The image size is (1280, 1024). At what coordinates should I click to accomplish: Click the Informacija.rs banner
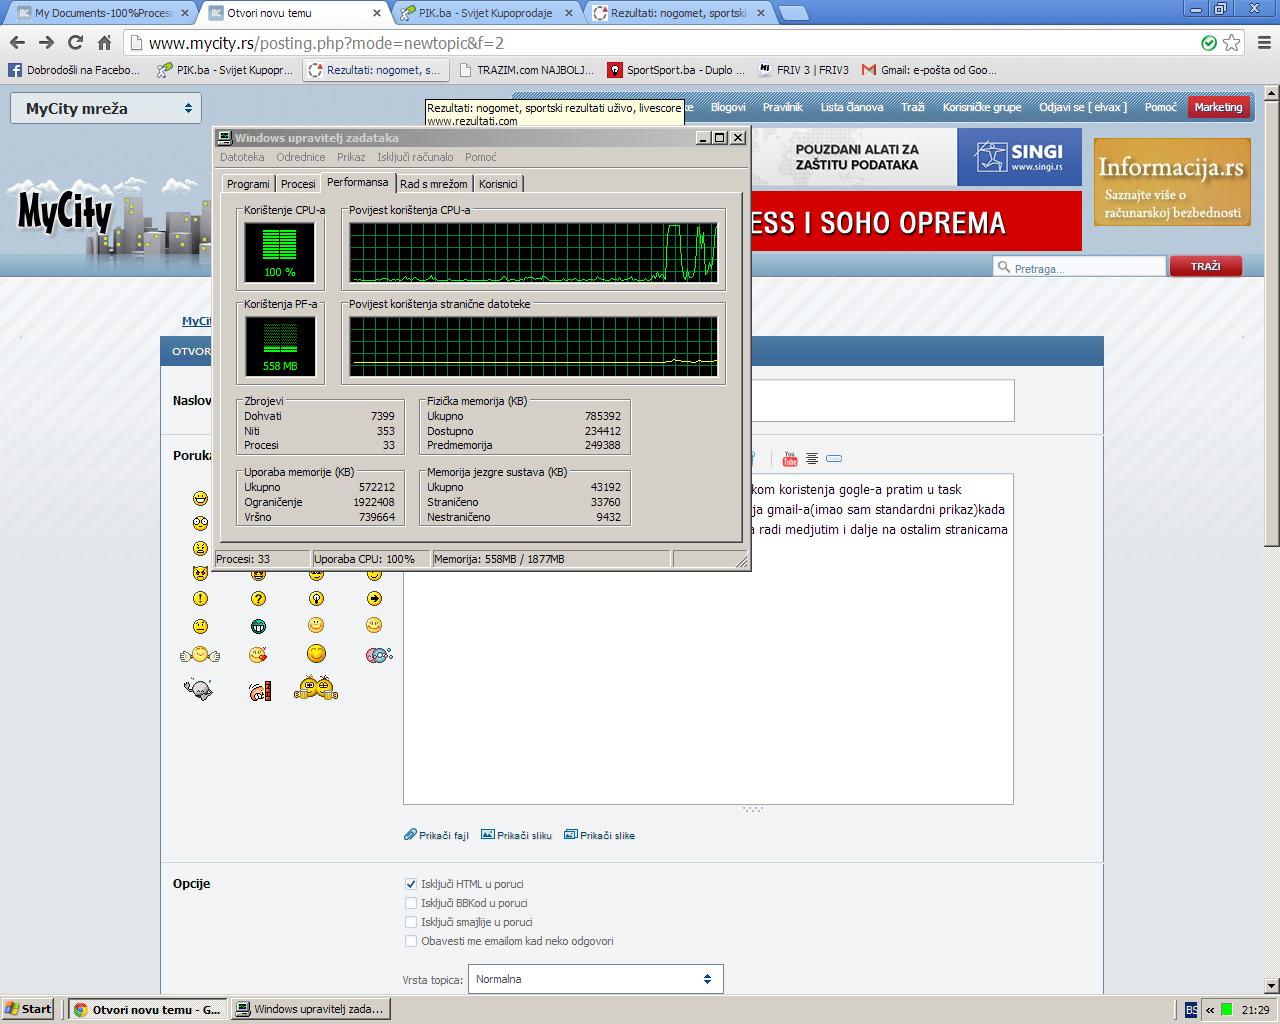click(x=1172, y=181)
